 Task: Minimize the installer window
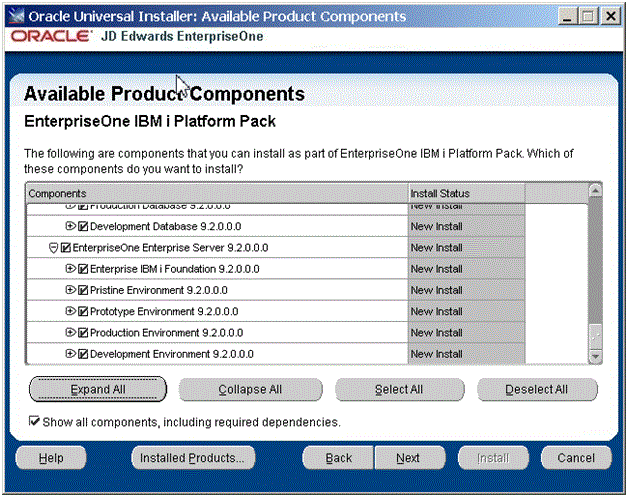[x=567, y=16]
